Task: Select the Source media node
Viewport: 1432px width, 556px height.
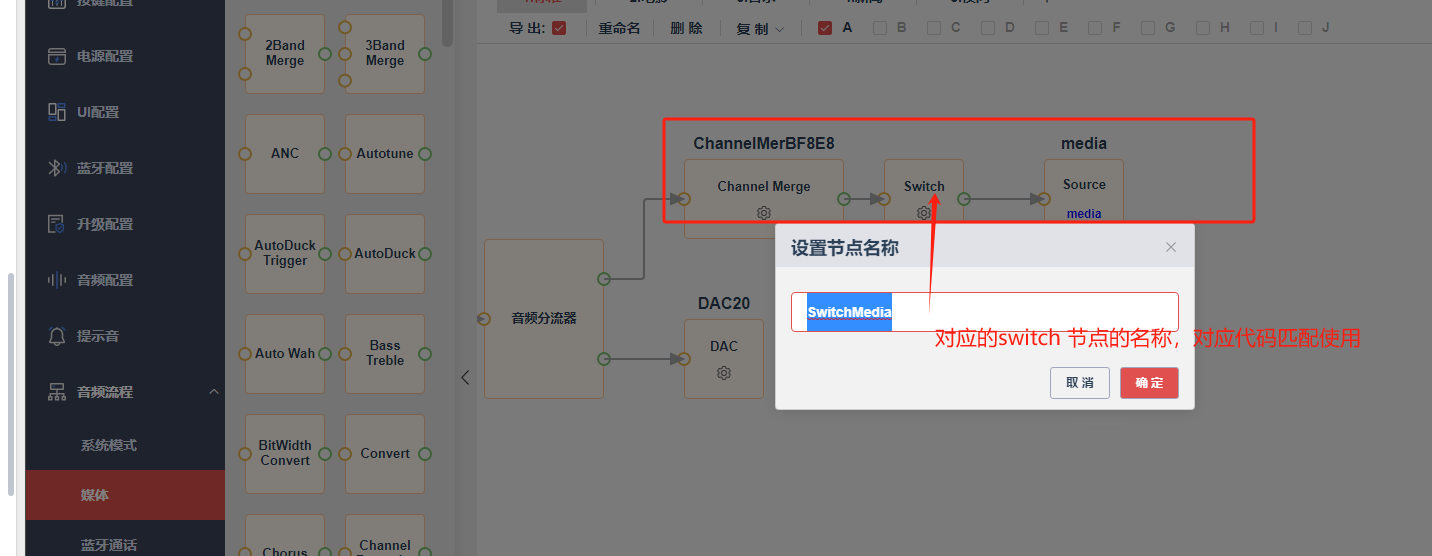Action: pyautogui.click(x=1084, y=192)
